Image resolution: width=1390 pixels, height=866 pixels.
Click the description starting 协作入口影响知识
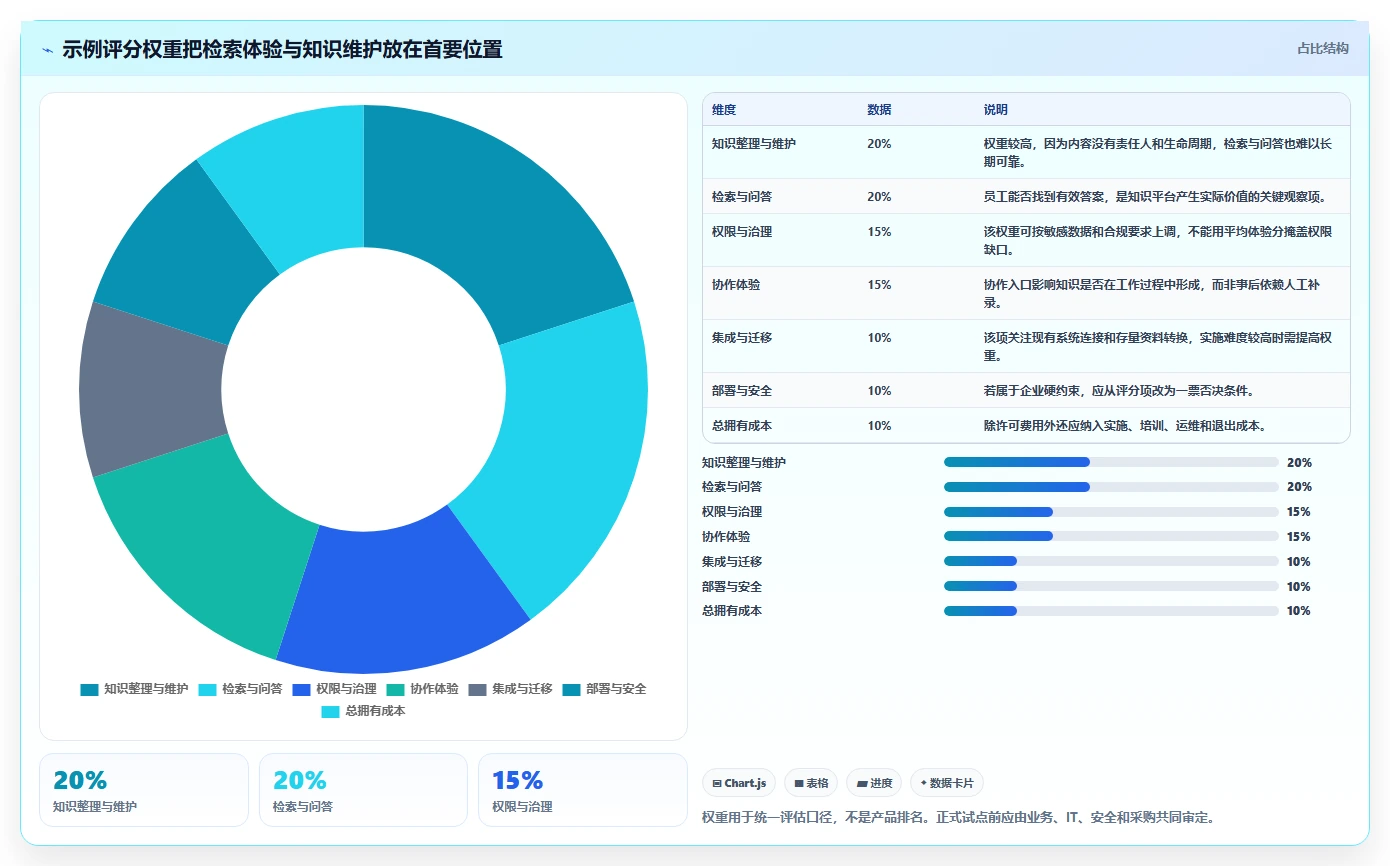1152,293
